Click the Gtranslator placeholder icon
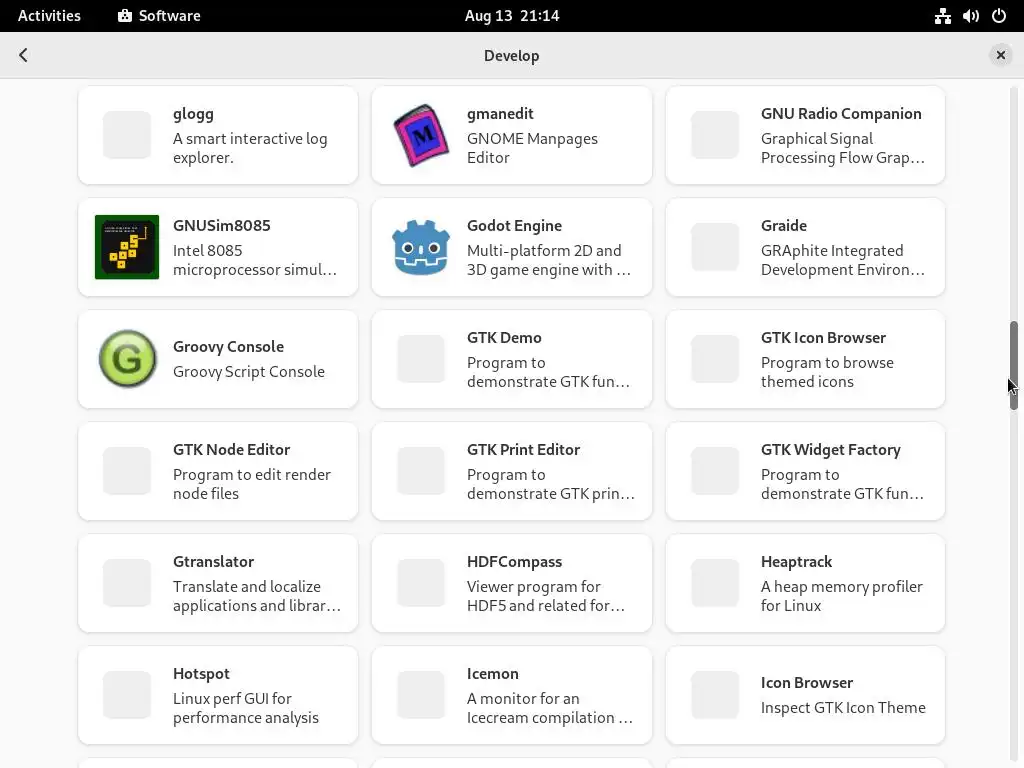This screenshot has width=1024, height=768. pos(127,583)
